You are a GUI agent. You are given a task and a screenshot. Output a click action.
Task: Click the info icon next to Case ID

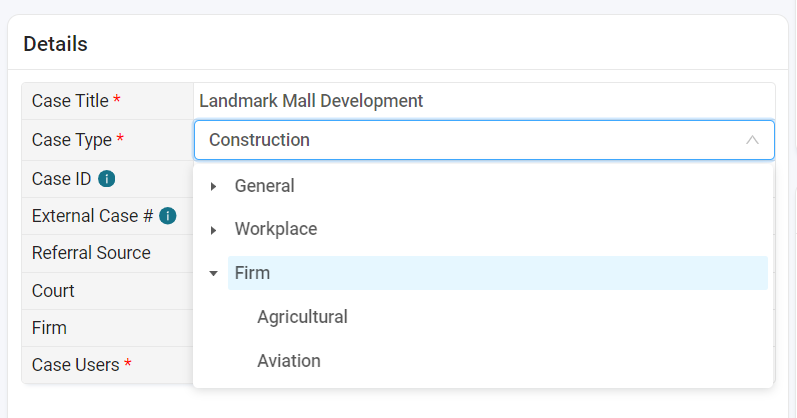click(x=107, y=179)
